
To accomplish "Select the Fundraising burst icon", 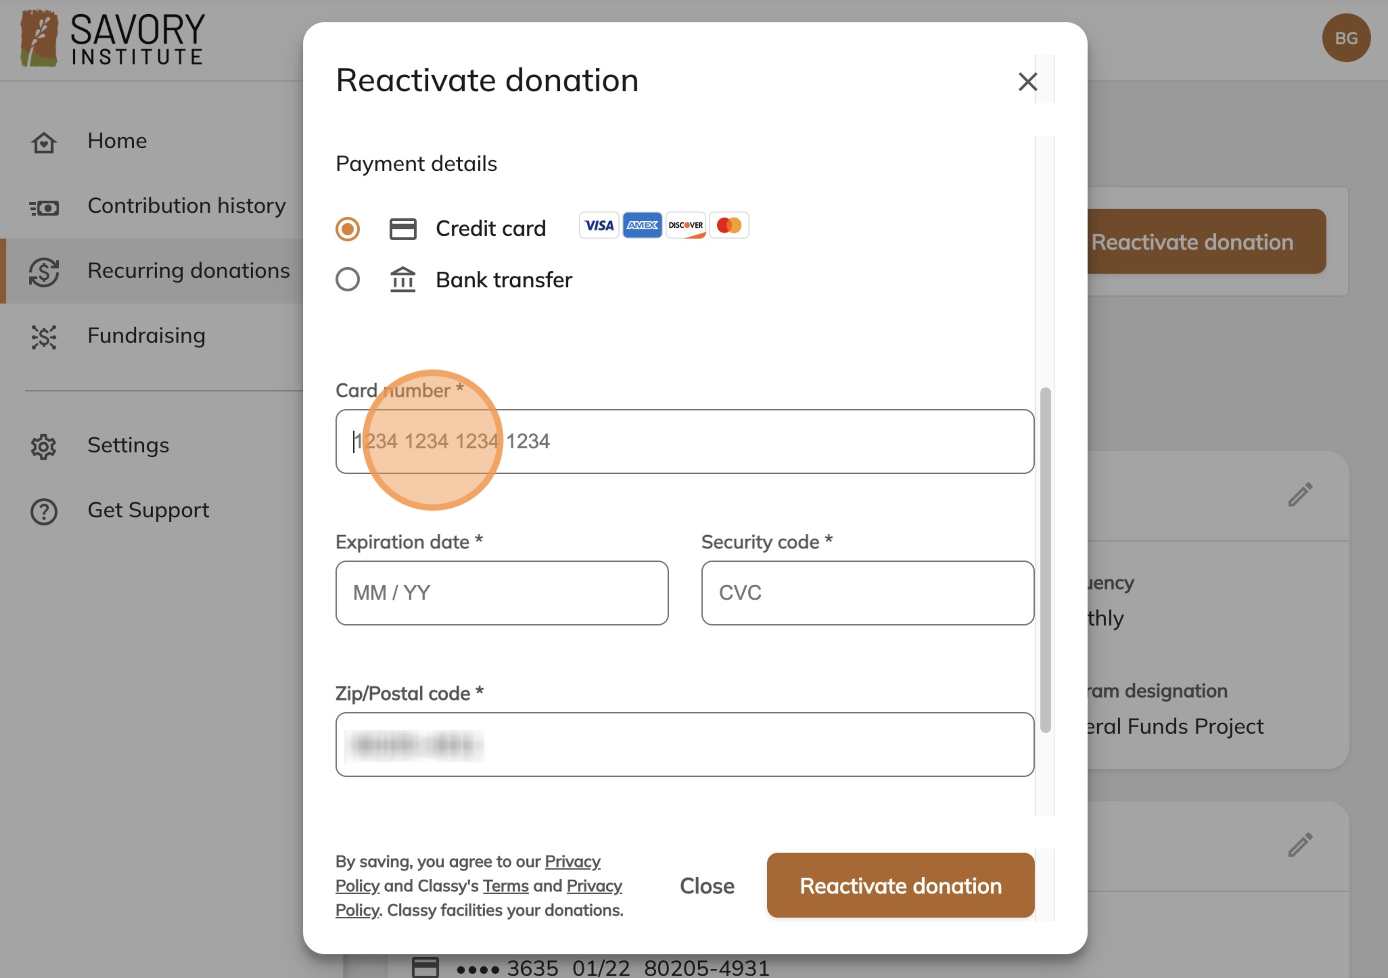I will click(x=44, y=337).
